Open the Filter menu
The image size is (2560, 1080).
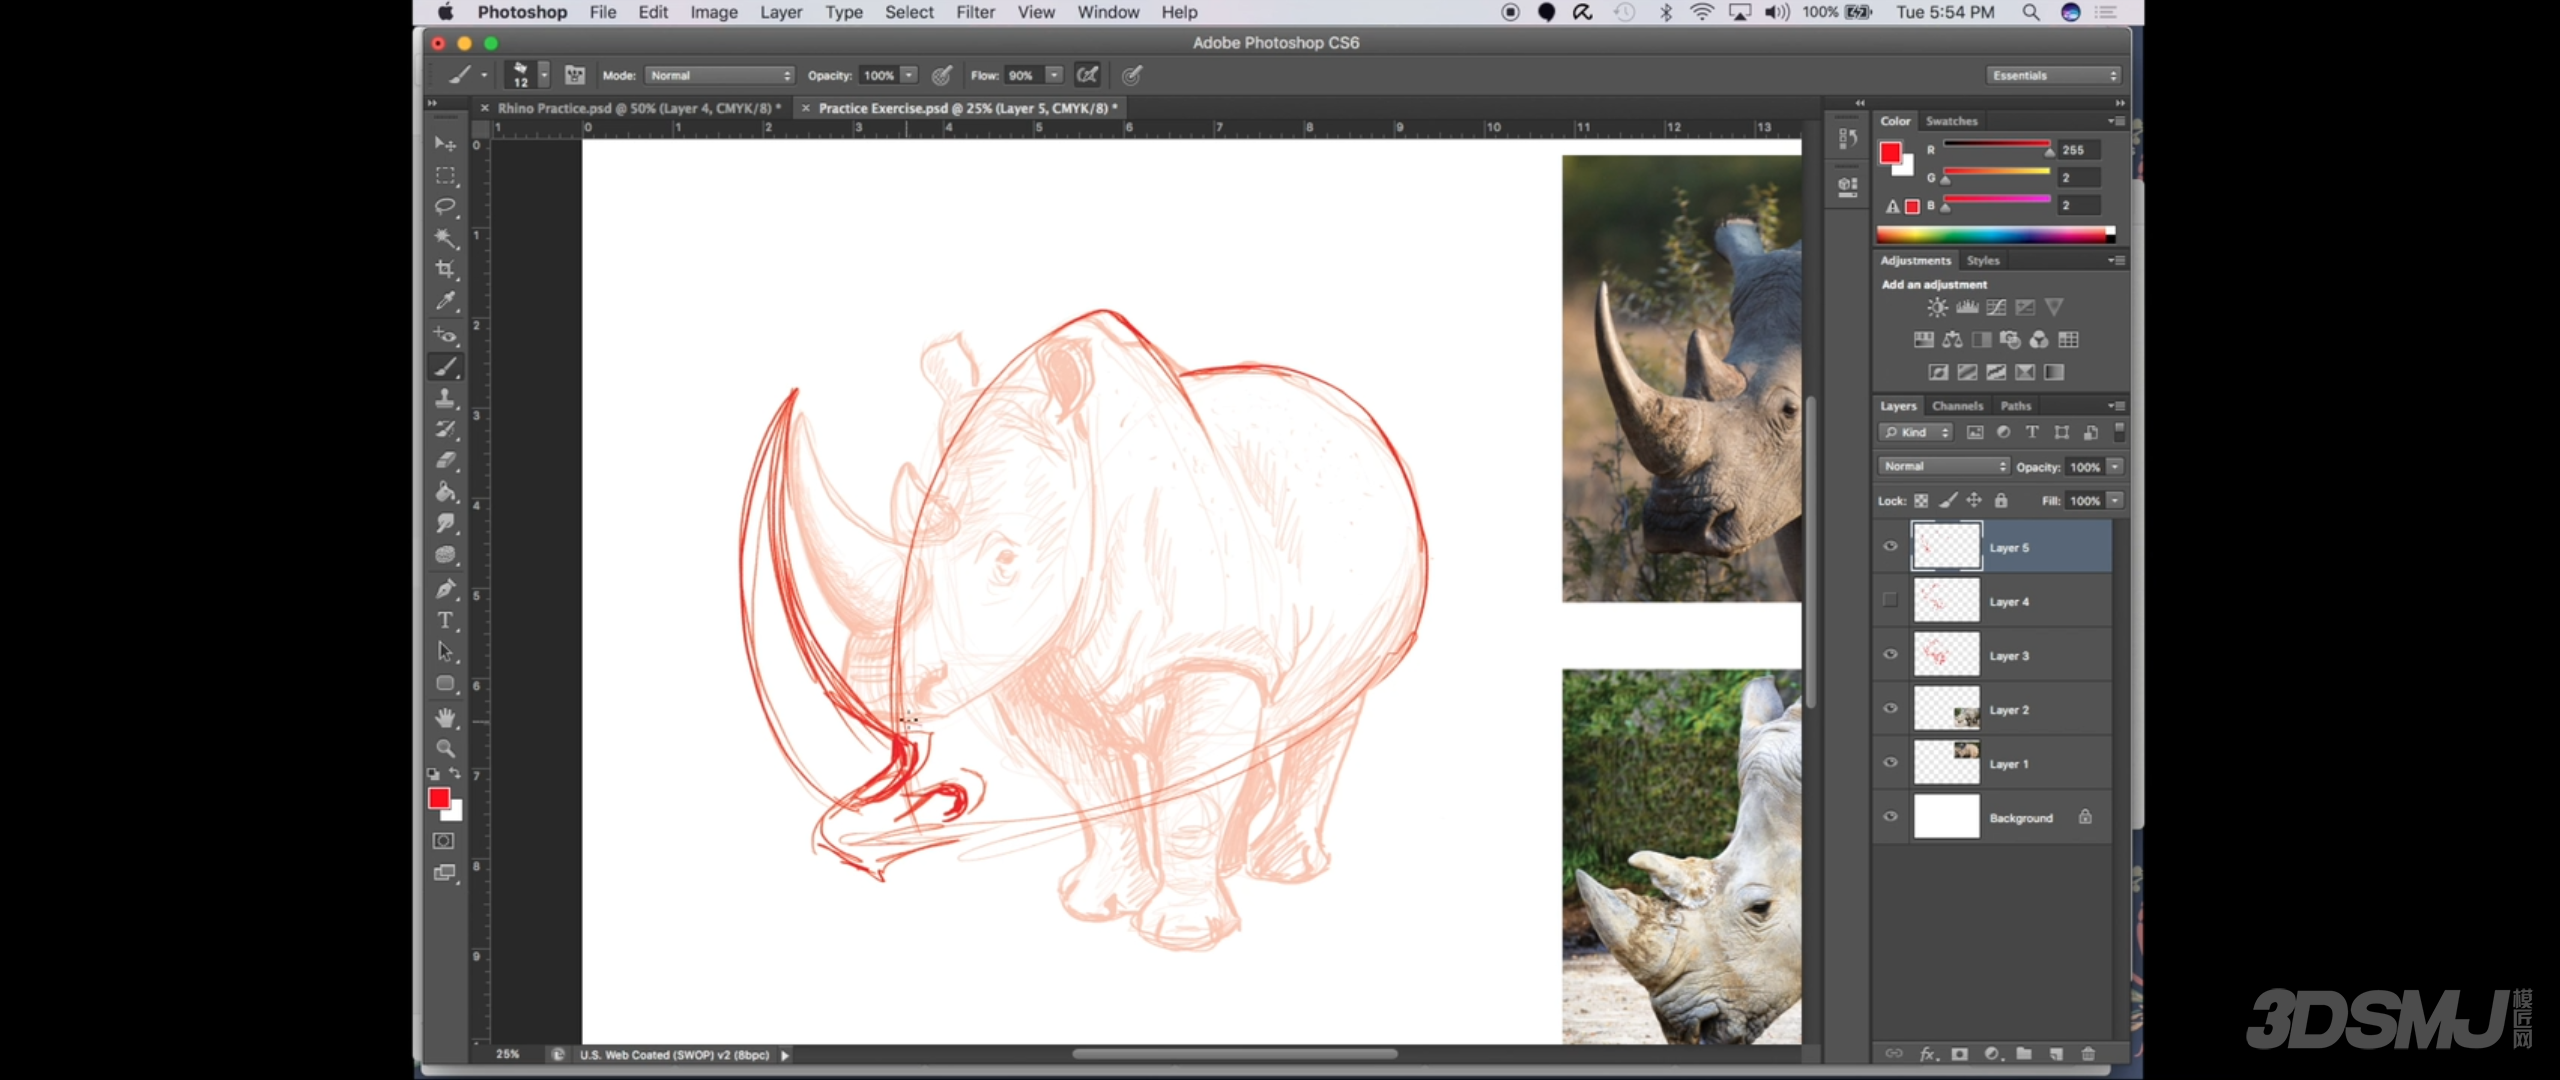pos(975,12)
